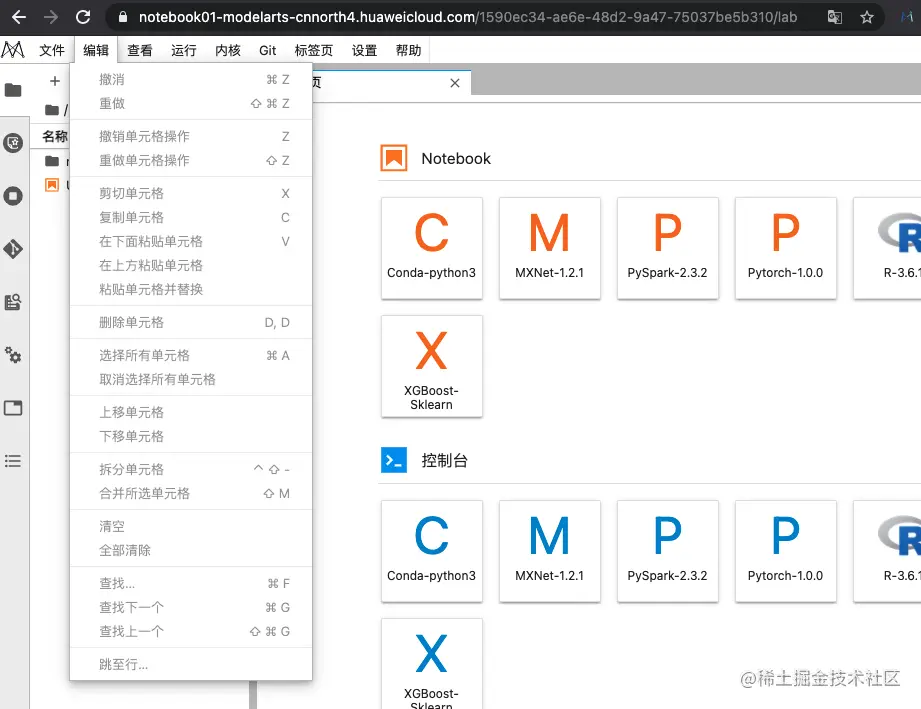Choose 合并所选单元格 menu entry
This screenshot has width=921, height=709.
pyautogui.click(x=191, y=493)
